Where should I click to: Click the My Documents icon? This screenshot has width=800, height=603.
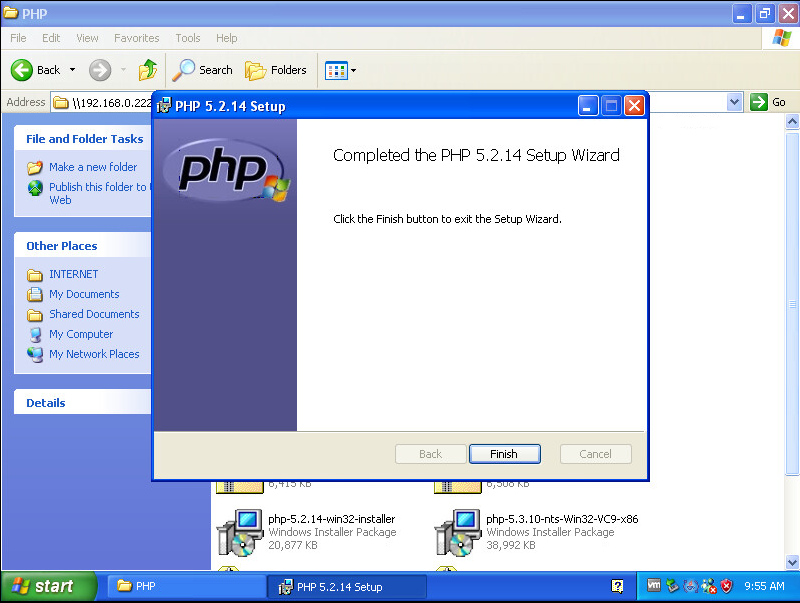[35, 294]
